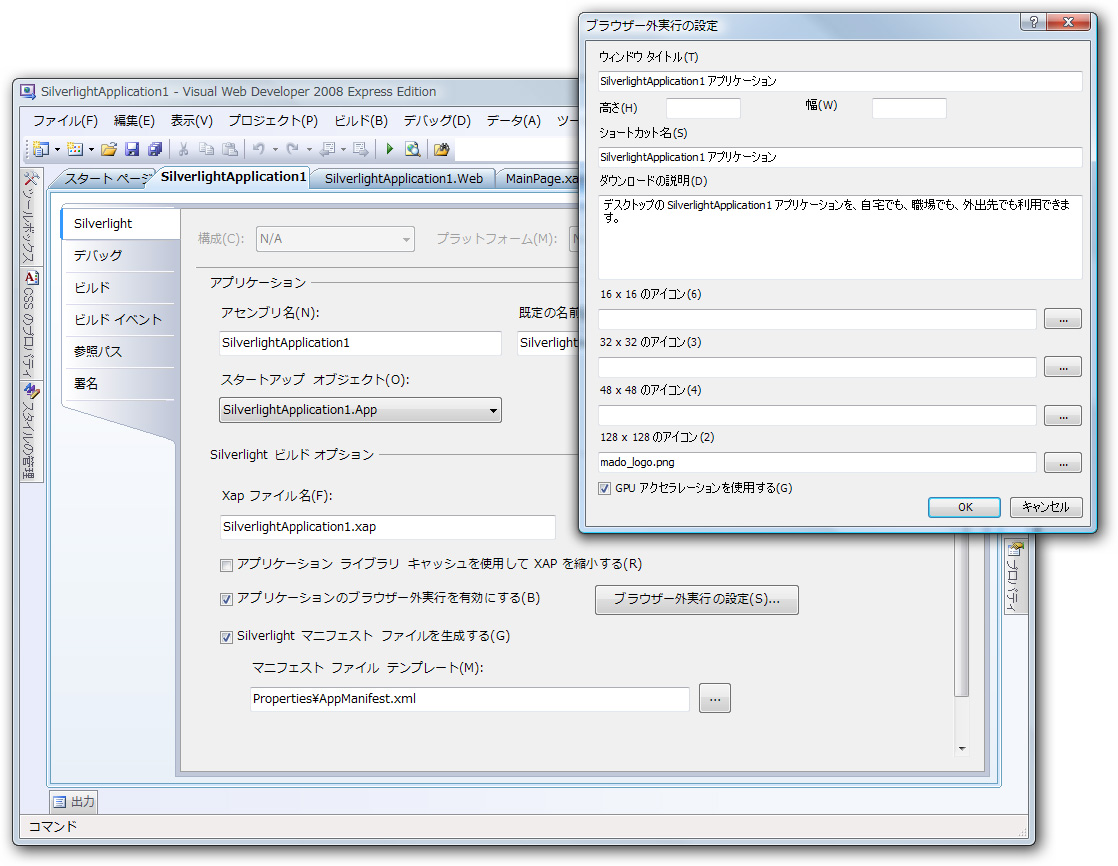This screenshot has width=1118, height=866.
Task: Undo the last action via the toolbar
Action: pyautogui.click(x=258, y=148)
